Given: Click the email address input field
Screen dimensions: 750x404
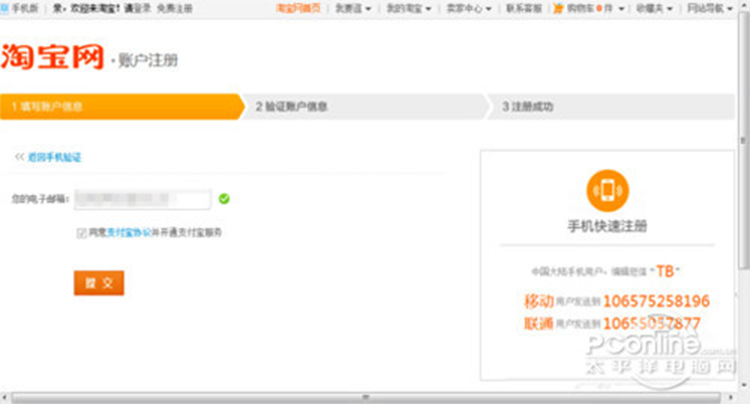Looking at the screenshot, I should click(x=143, y=199).
